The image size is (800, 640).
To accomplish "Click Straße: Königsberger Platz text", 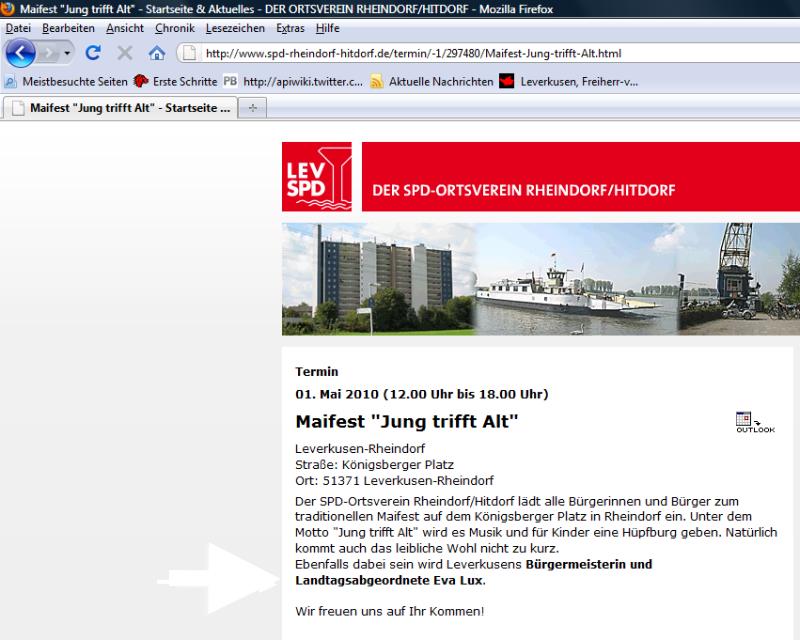I will point(374,464).
